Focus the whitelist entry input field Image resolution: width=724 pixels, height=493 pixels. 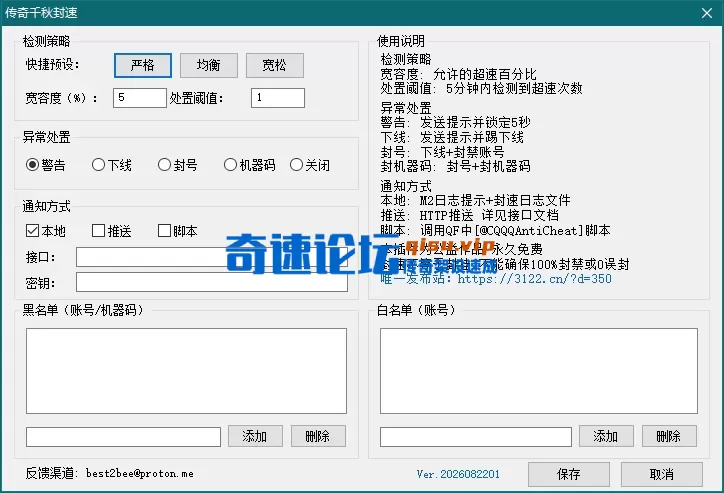pyautogui.click(x=476, y=437)
